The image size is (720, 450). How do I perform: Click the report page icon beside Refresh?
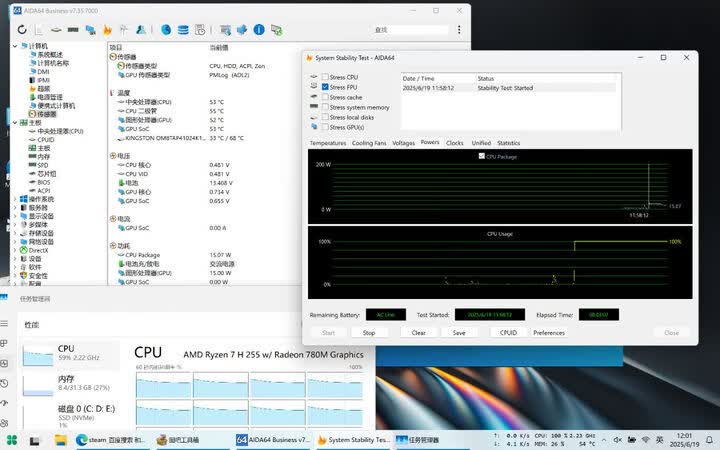point(39,30)
